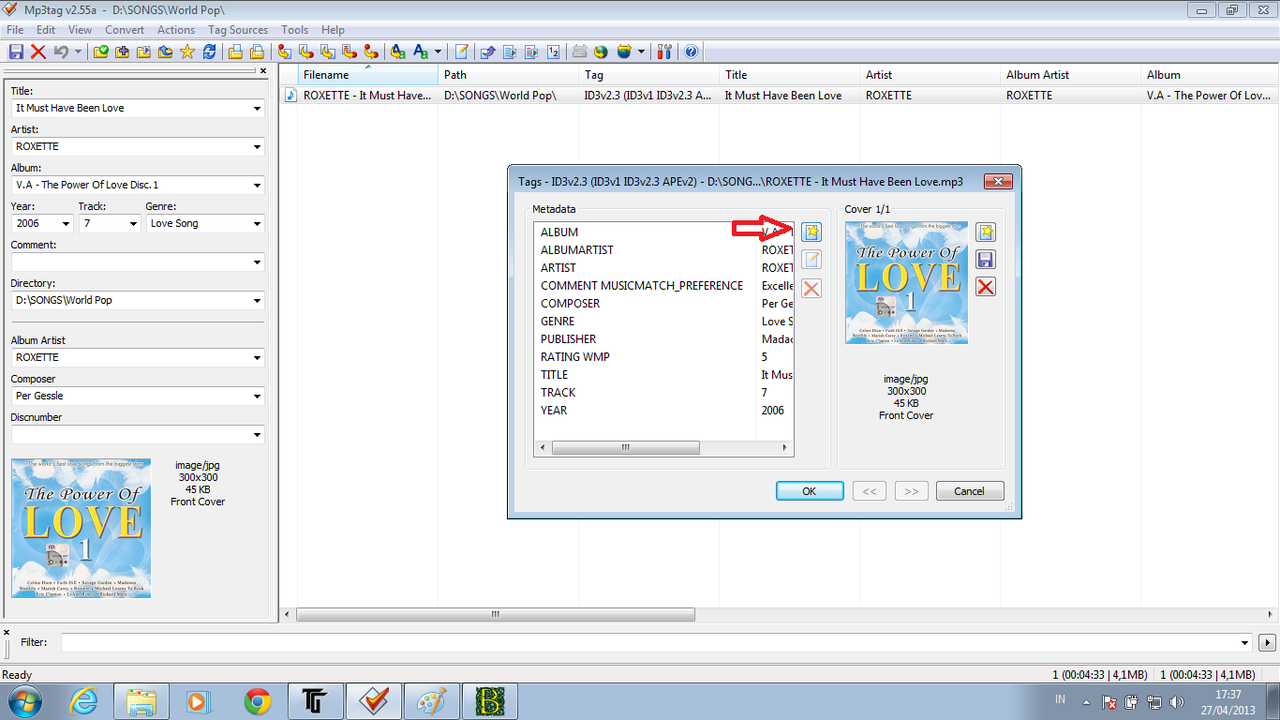Open the Edit menu
Screen dimensions: 1280x720
46,30
